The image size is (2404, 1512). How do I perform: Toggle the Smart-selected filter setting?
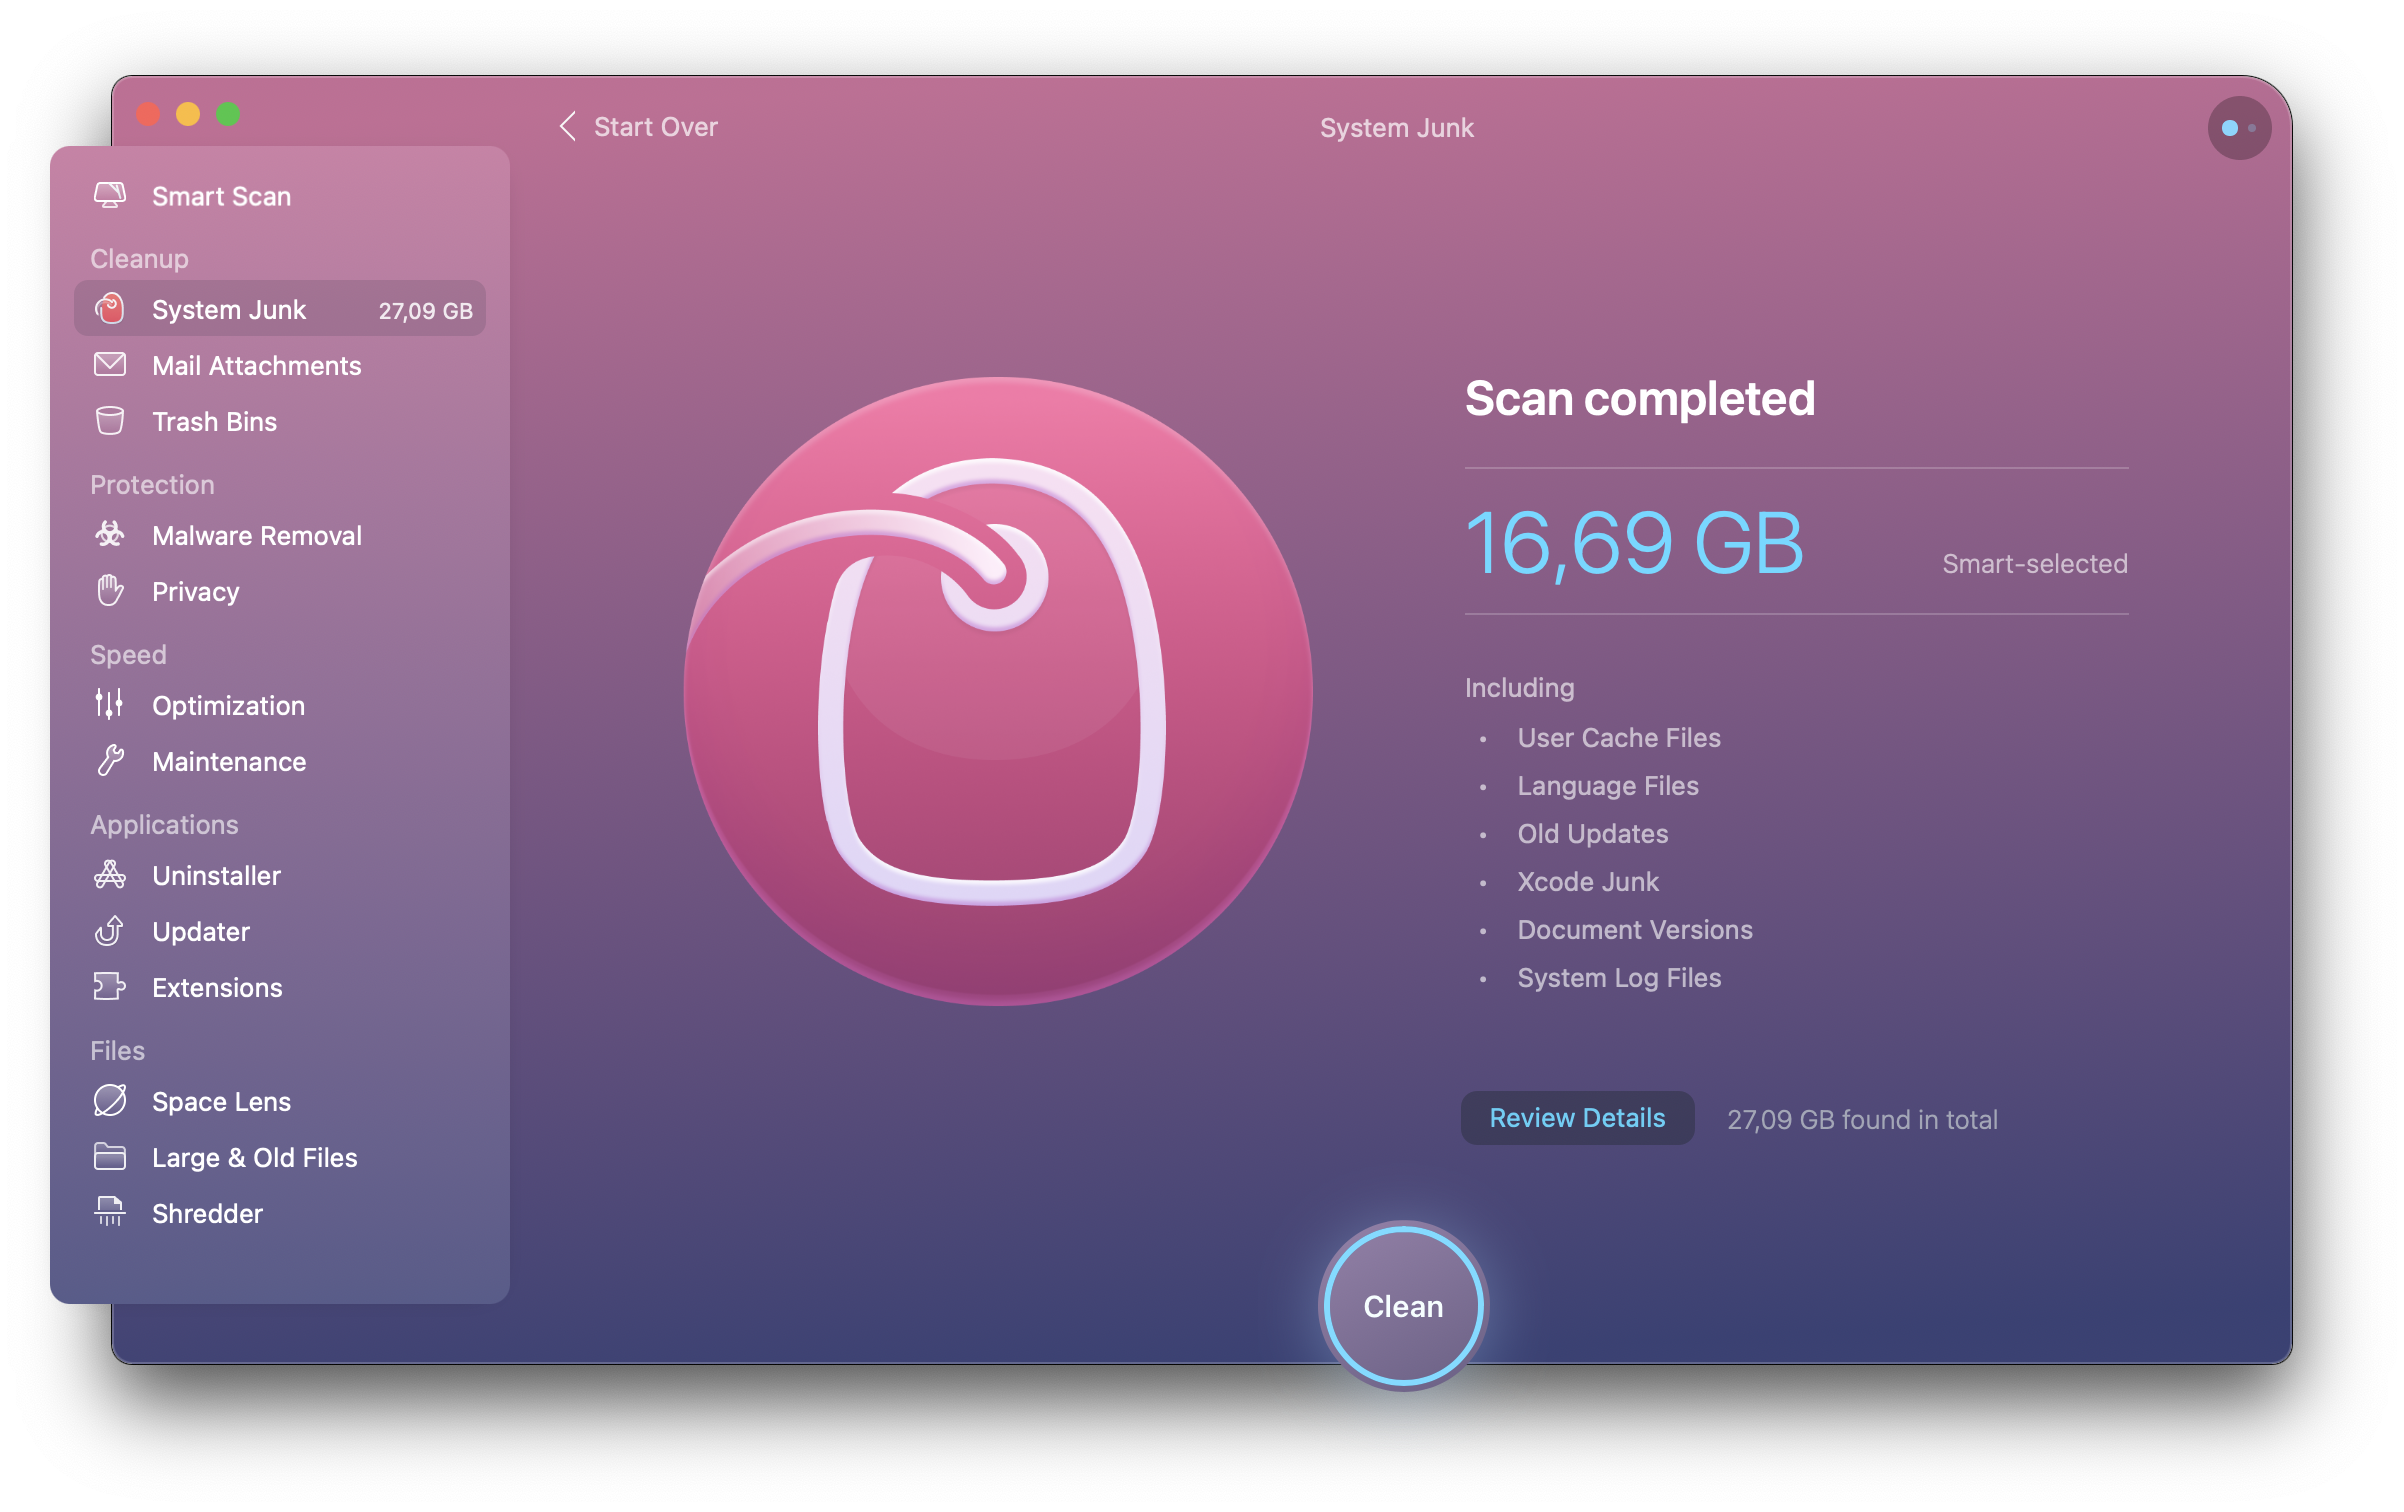[2033, 563]
